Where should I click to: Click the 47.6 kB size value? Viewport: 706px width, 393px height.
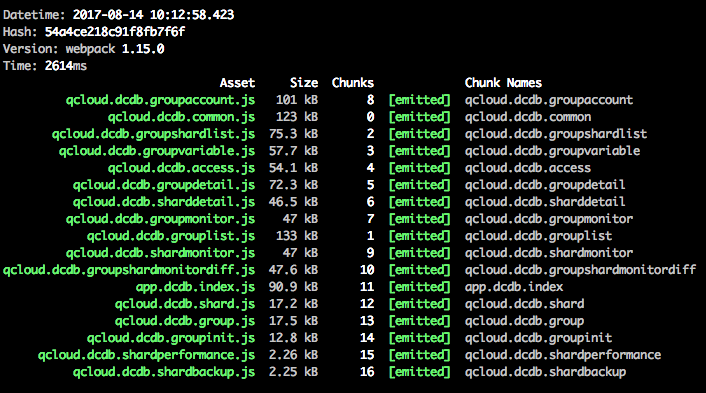294,270
